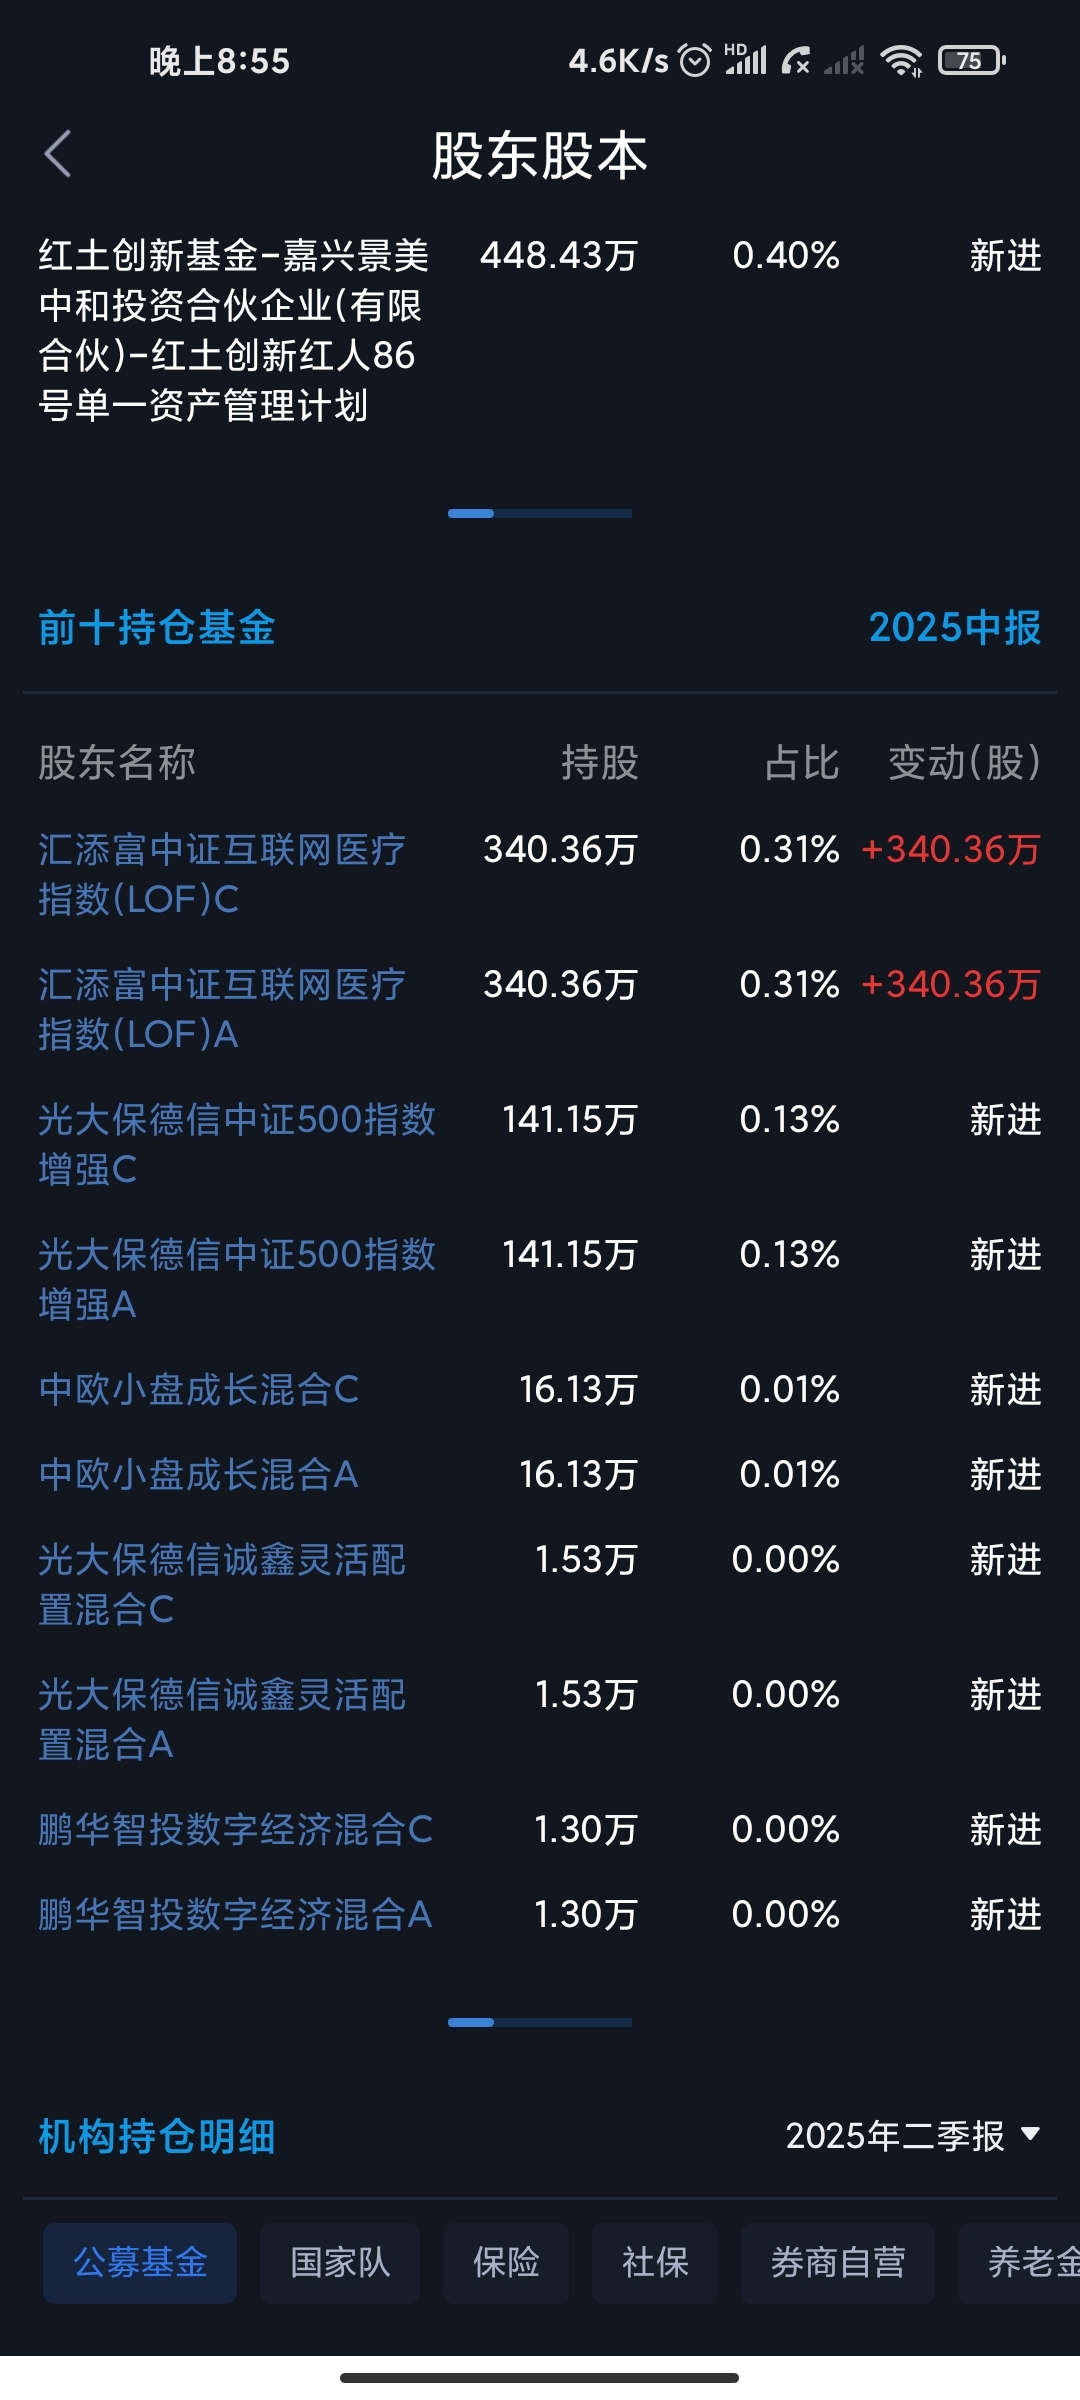Tap the WiFi status icon
This screenshot has height=2400, width=1080.
901,61
